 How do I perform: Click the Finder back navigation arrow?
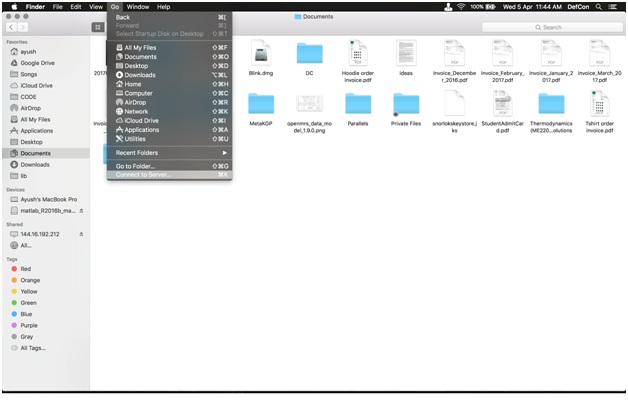[x=11, y=27]
